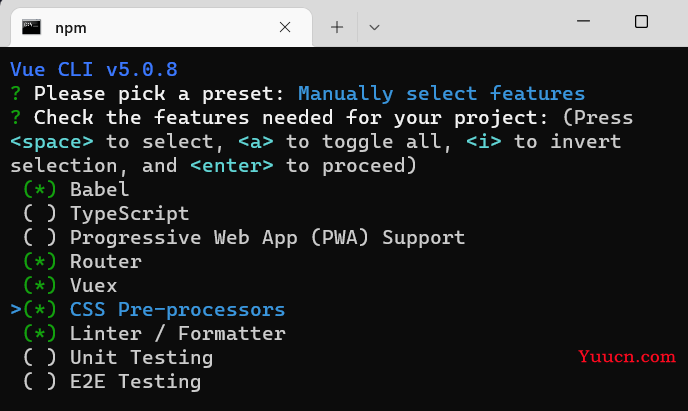Maximize the terminal window
688x411 pixels.
click(641, 21)
